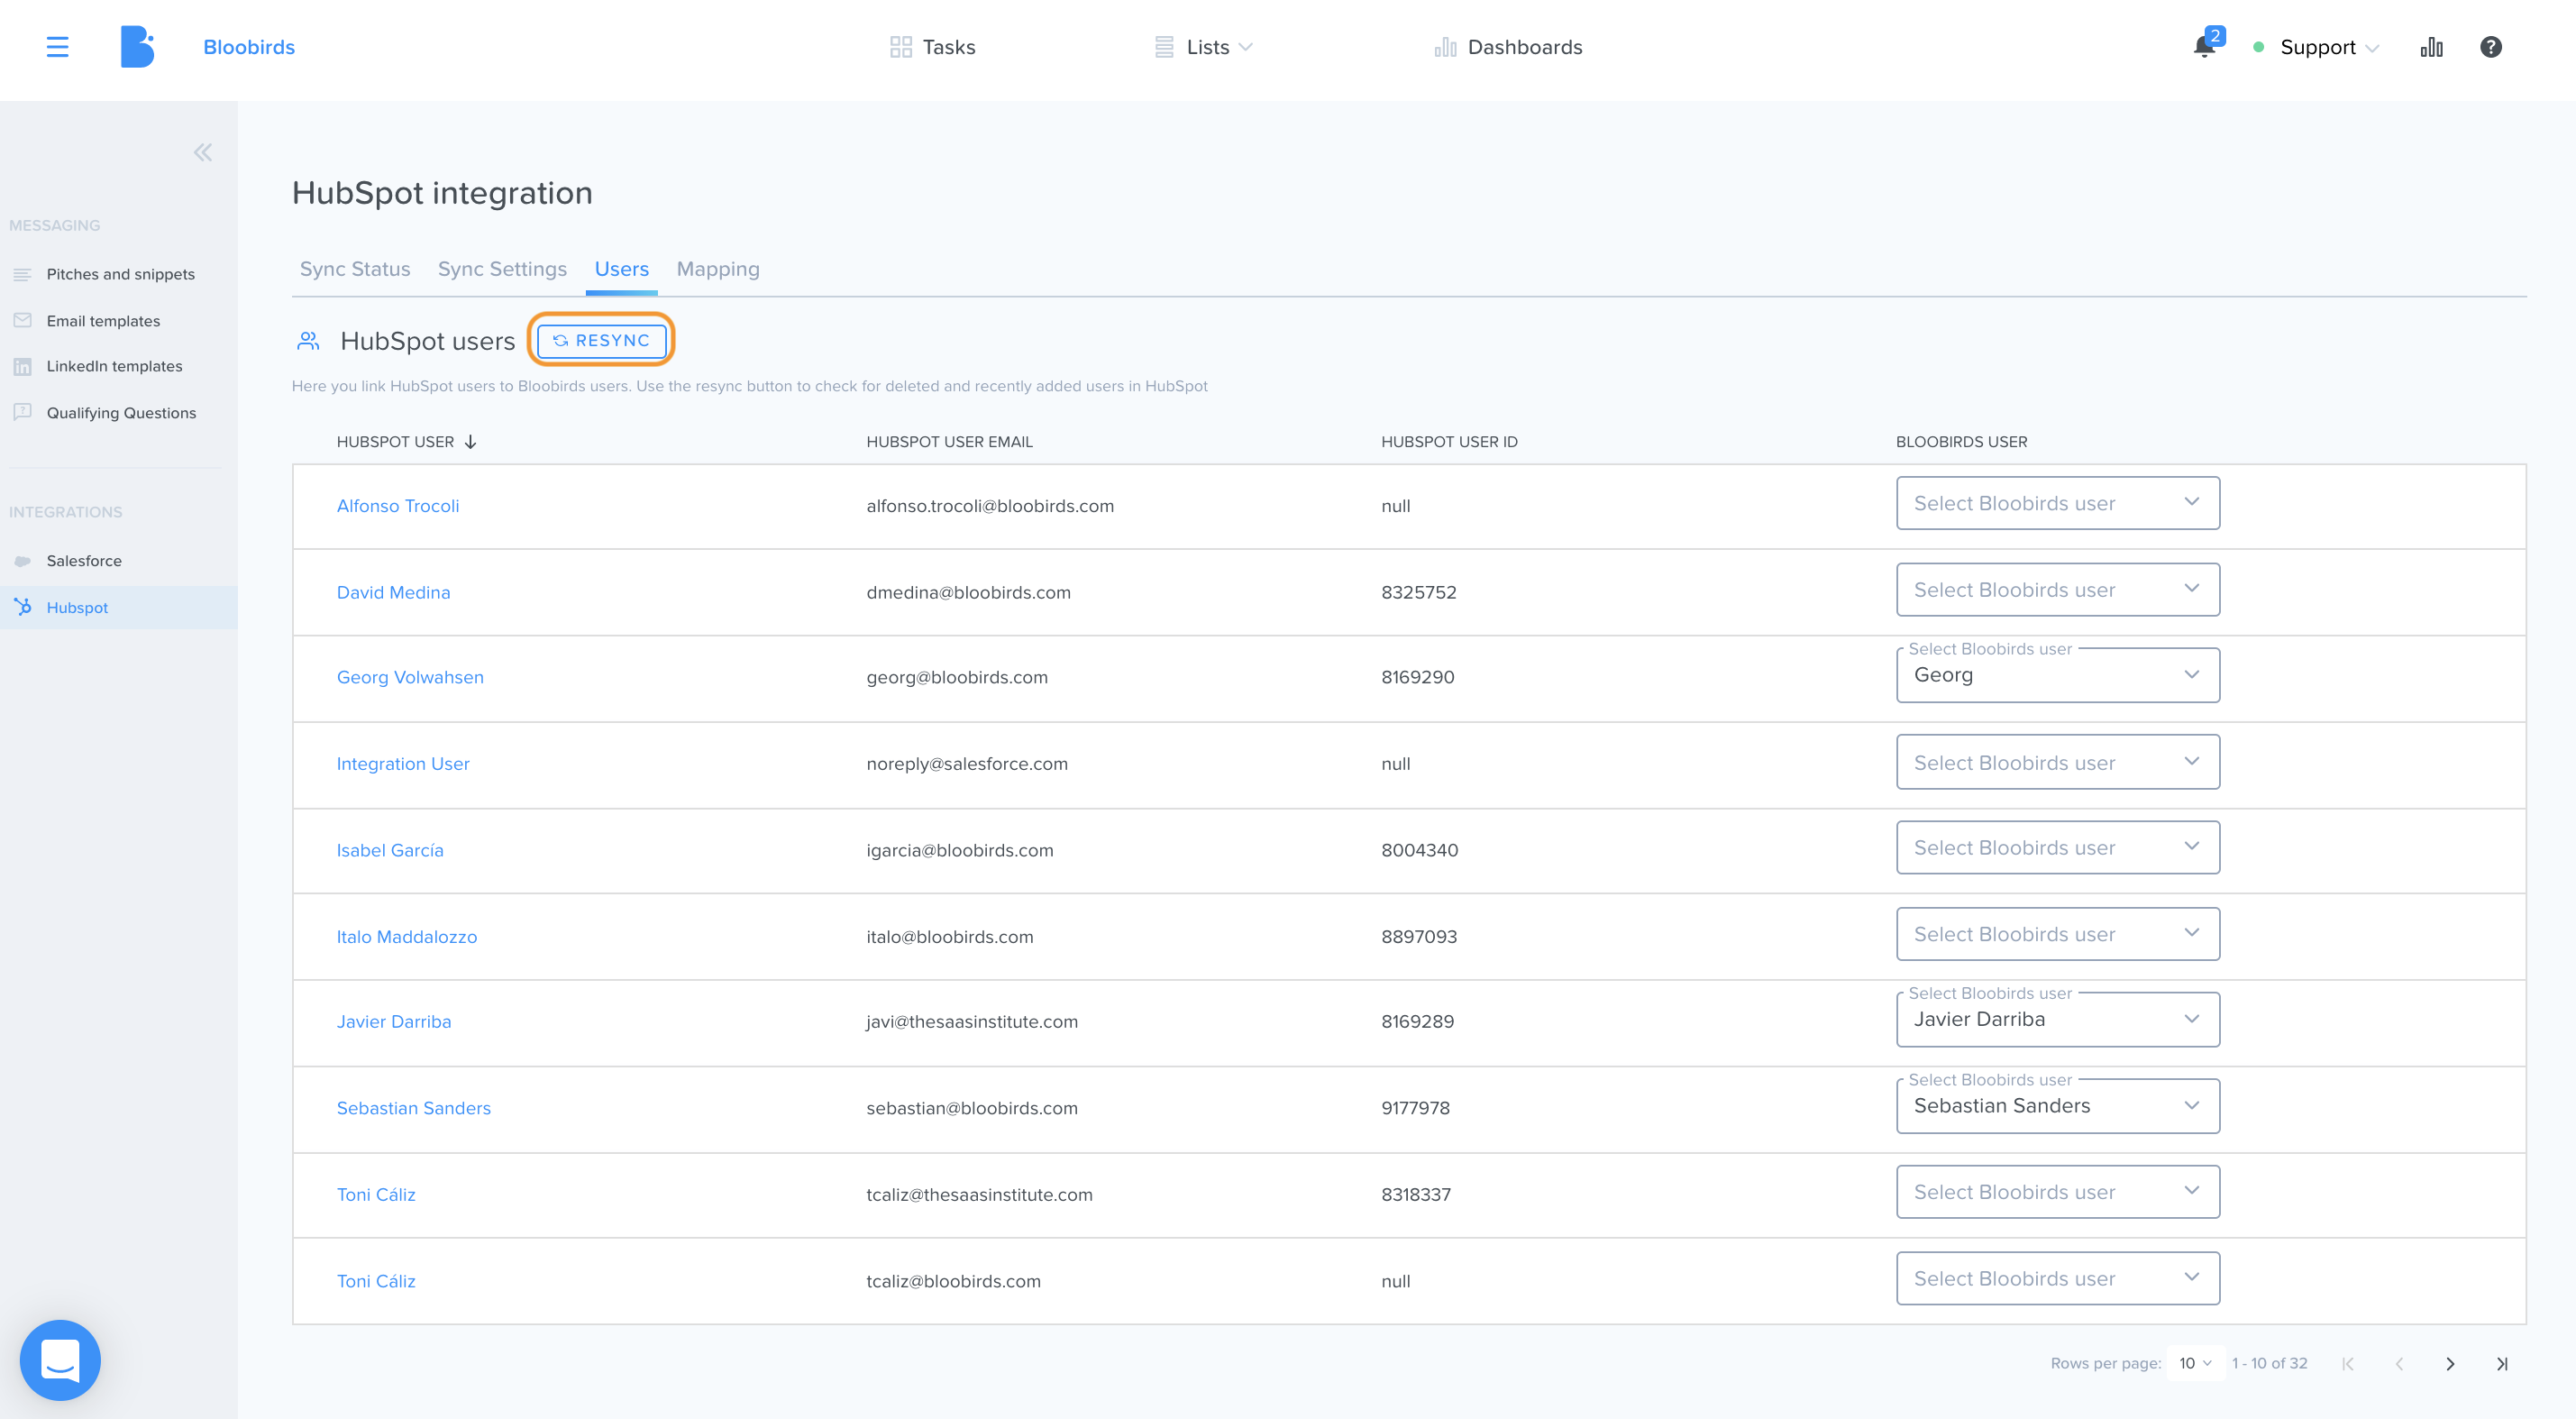Click the HubSpot User ID column header
2576x1419 pixels.
pyautogui.click(x=1449, y=442)
